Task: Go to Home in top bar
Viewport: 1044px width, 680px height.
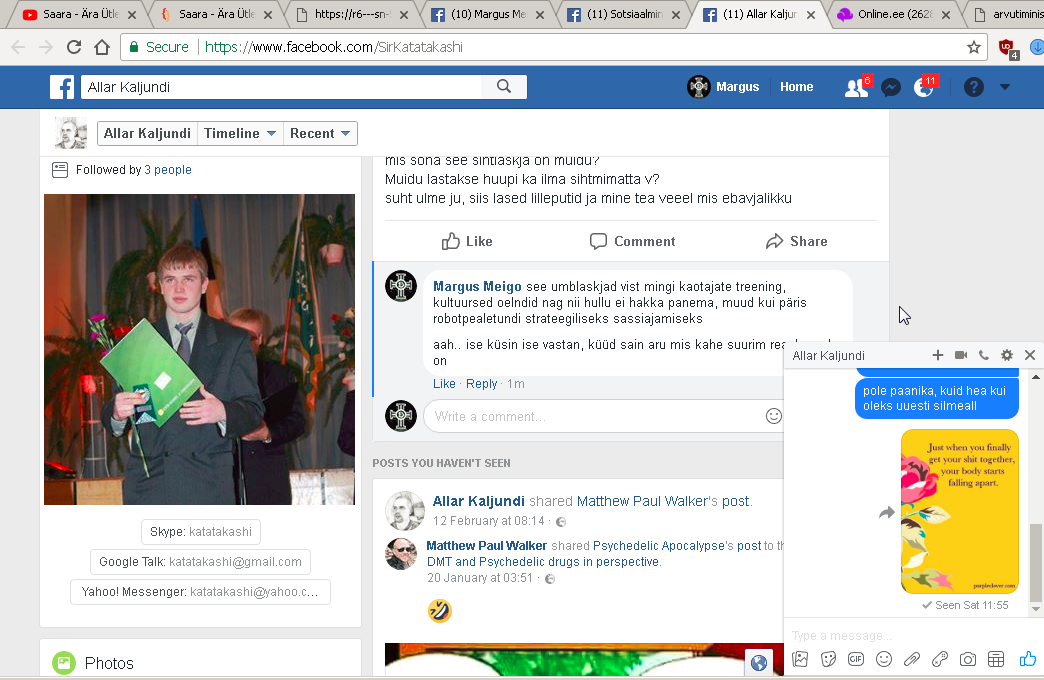Action: pos(796,87)
